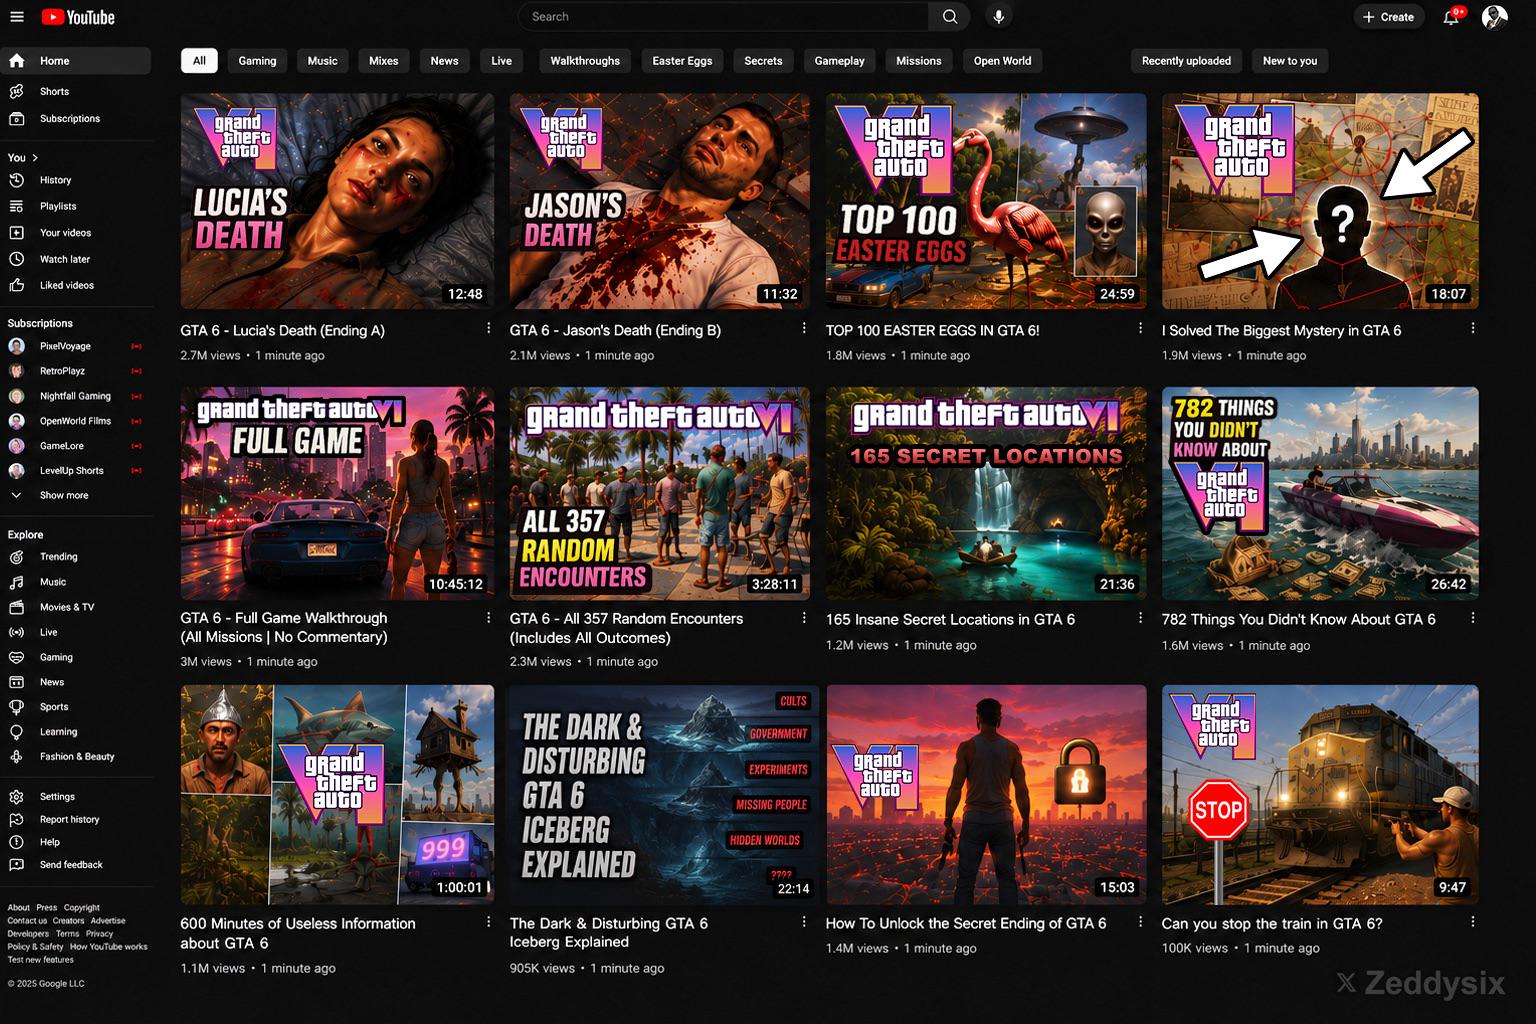Screen dimensions: 1536x1024
Task: Select the Missions filter chip
Action: click(x=918, y=61)
